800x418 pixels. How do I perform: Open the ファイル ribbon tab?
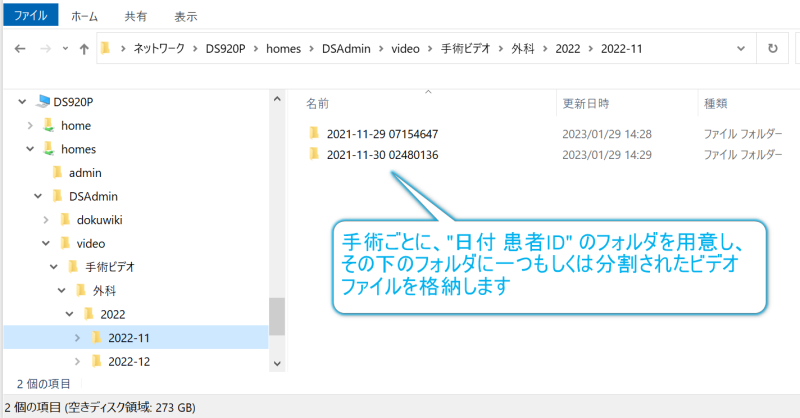coord(31,15)
